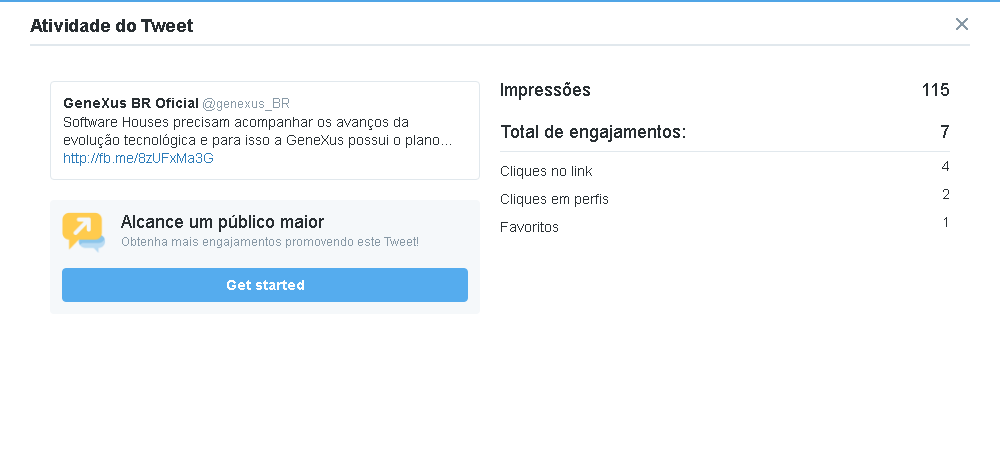Select the profile clicks count 2
This screenshot has width=1000, height=454.
[x=946, y=194]
